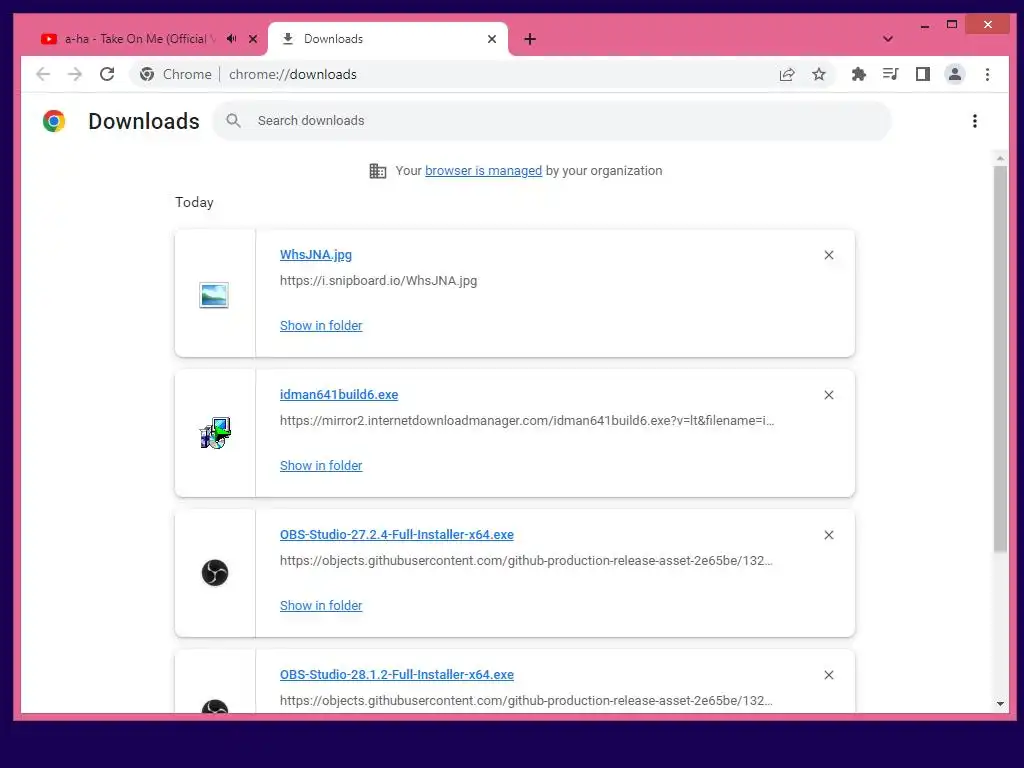Show idman641build6.exe in folder

click(x=321, y=466)
